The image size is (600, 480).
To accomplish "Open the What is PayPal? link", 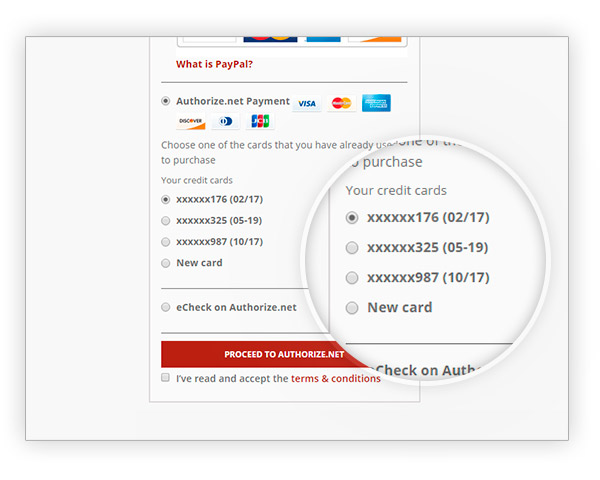I will click(x=214, y=64).
